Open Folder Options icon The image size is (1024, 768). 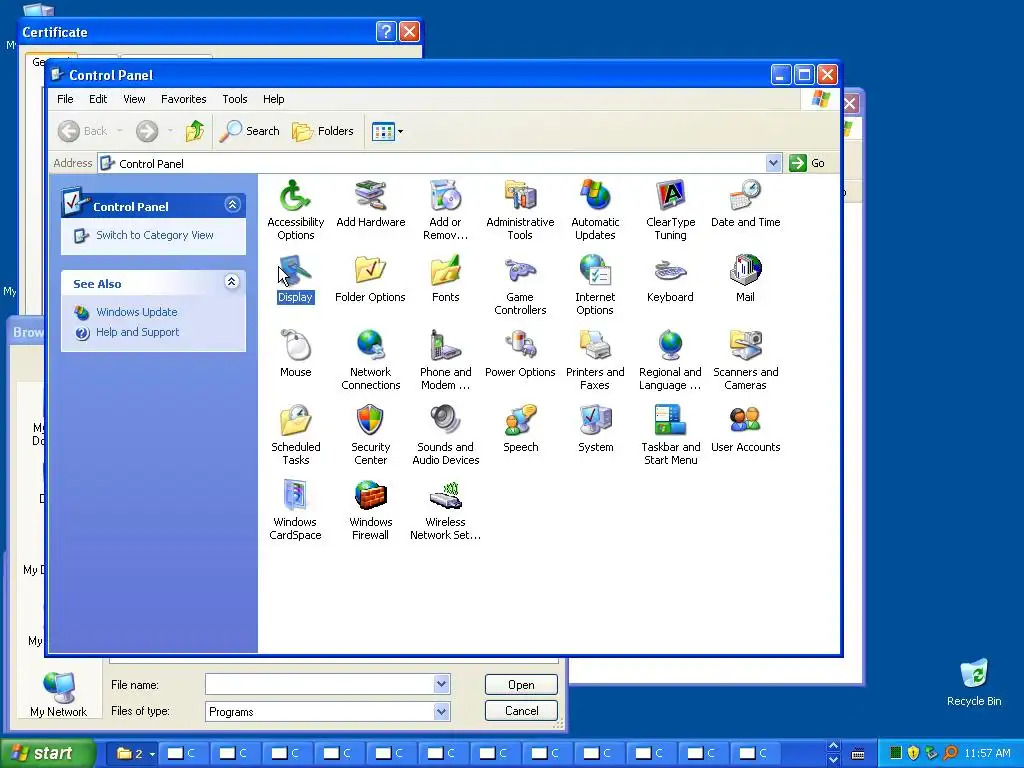tap(370, 279)
